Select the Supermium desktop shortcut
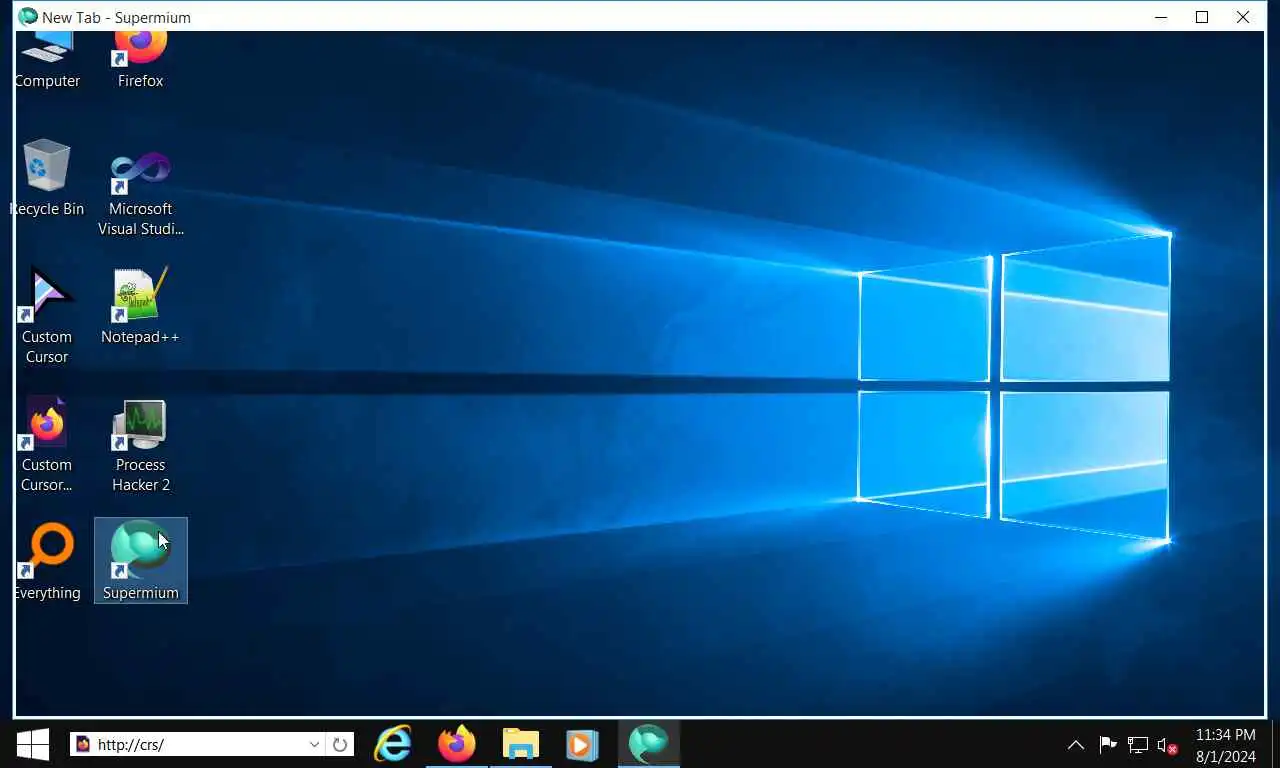 tap(140, 560)
